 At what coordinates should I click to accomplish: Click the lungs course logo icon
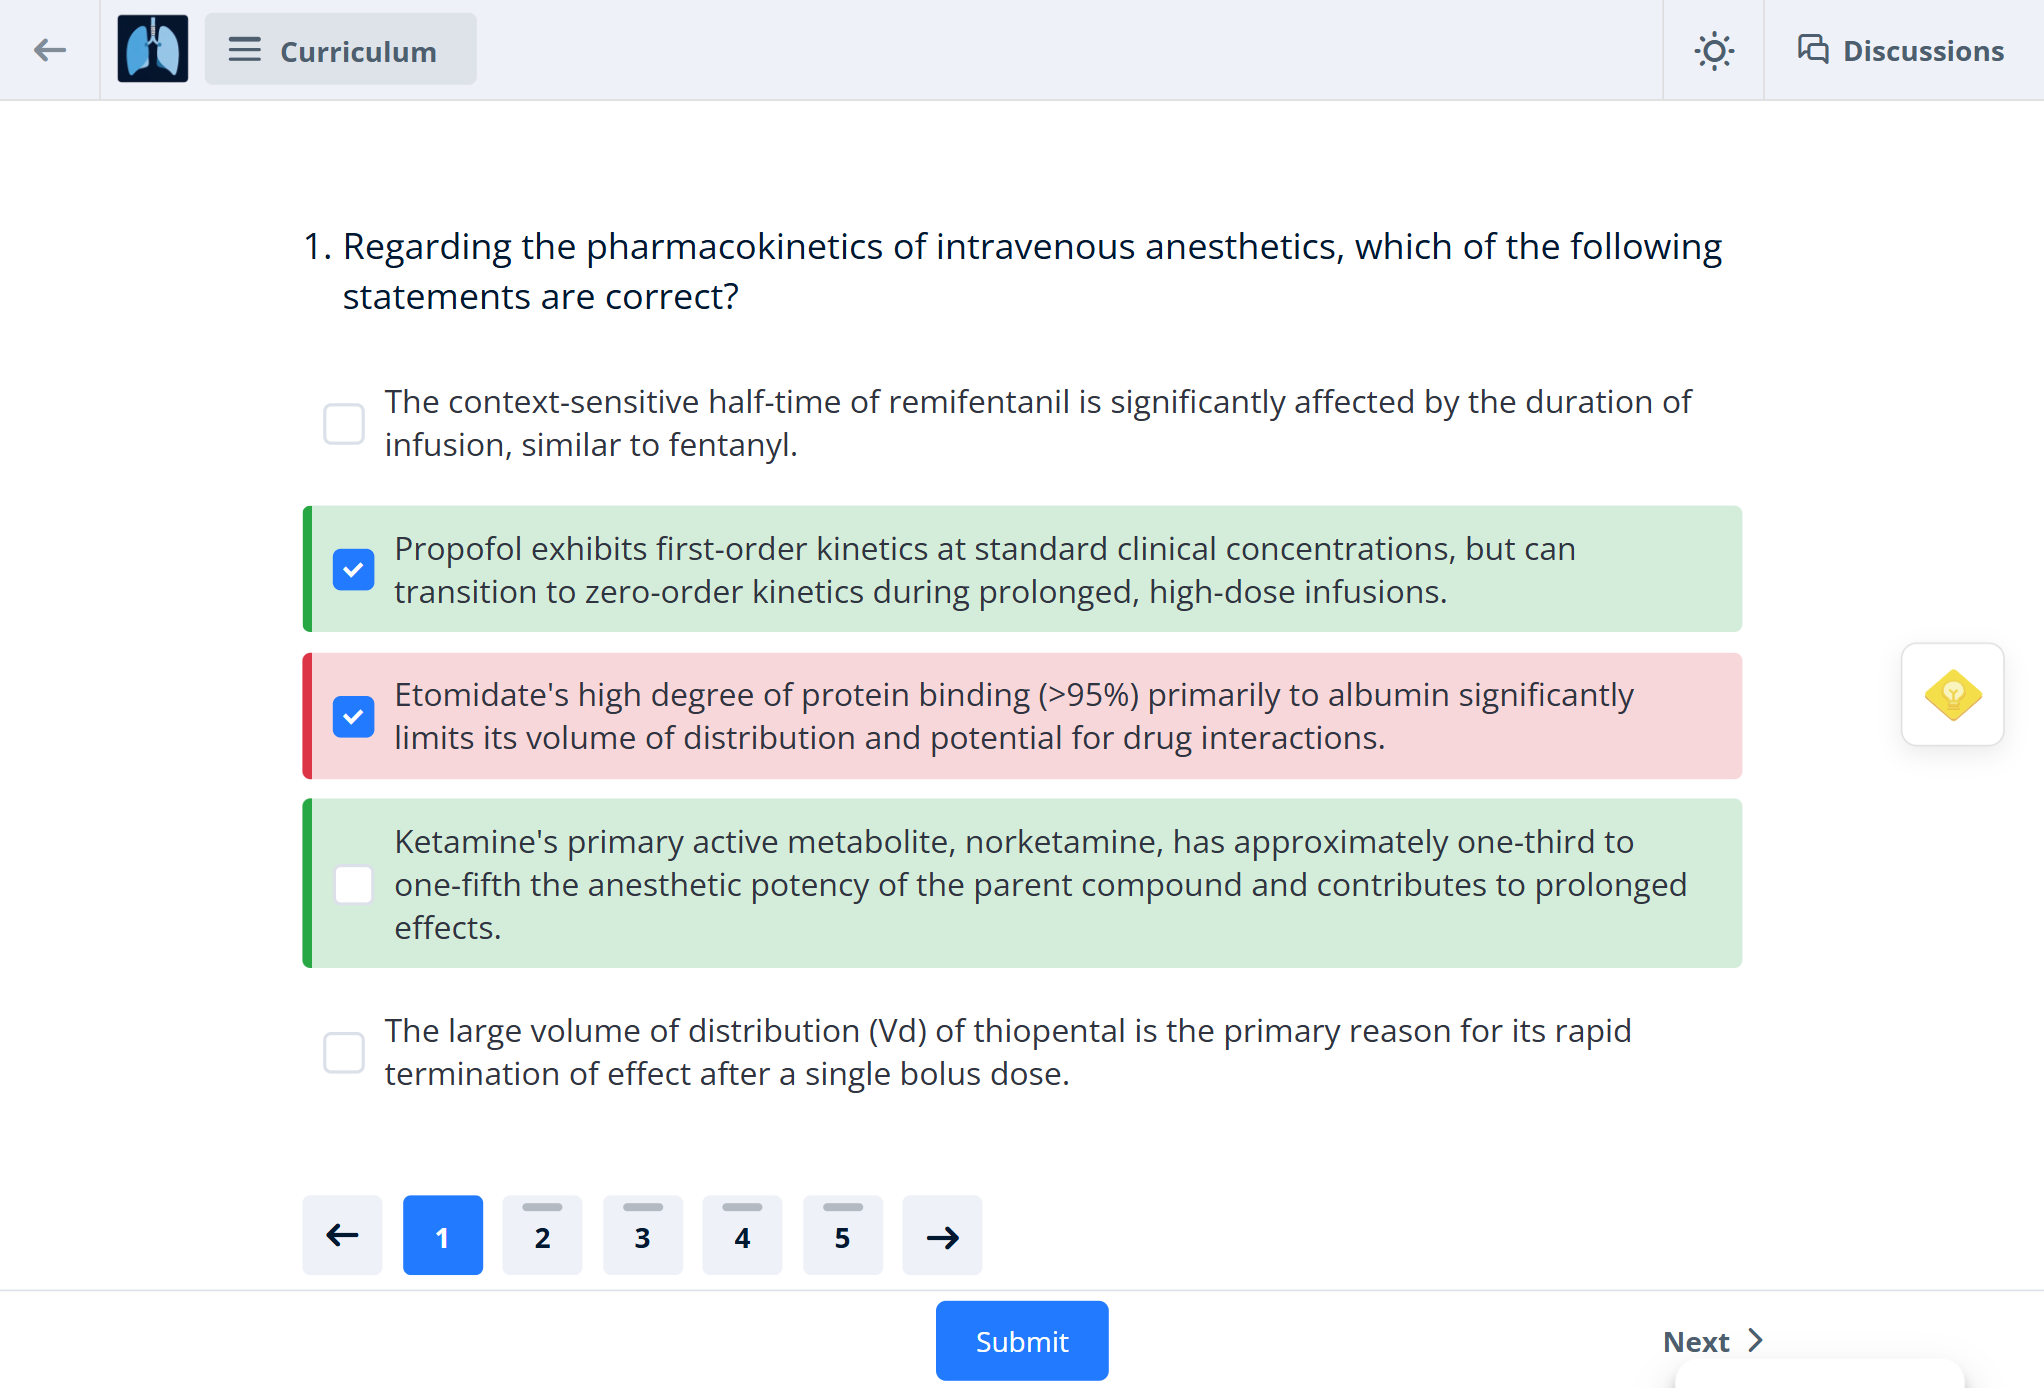pos(152,50)
